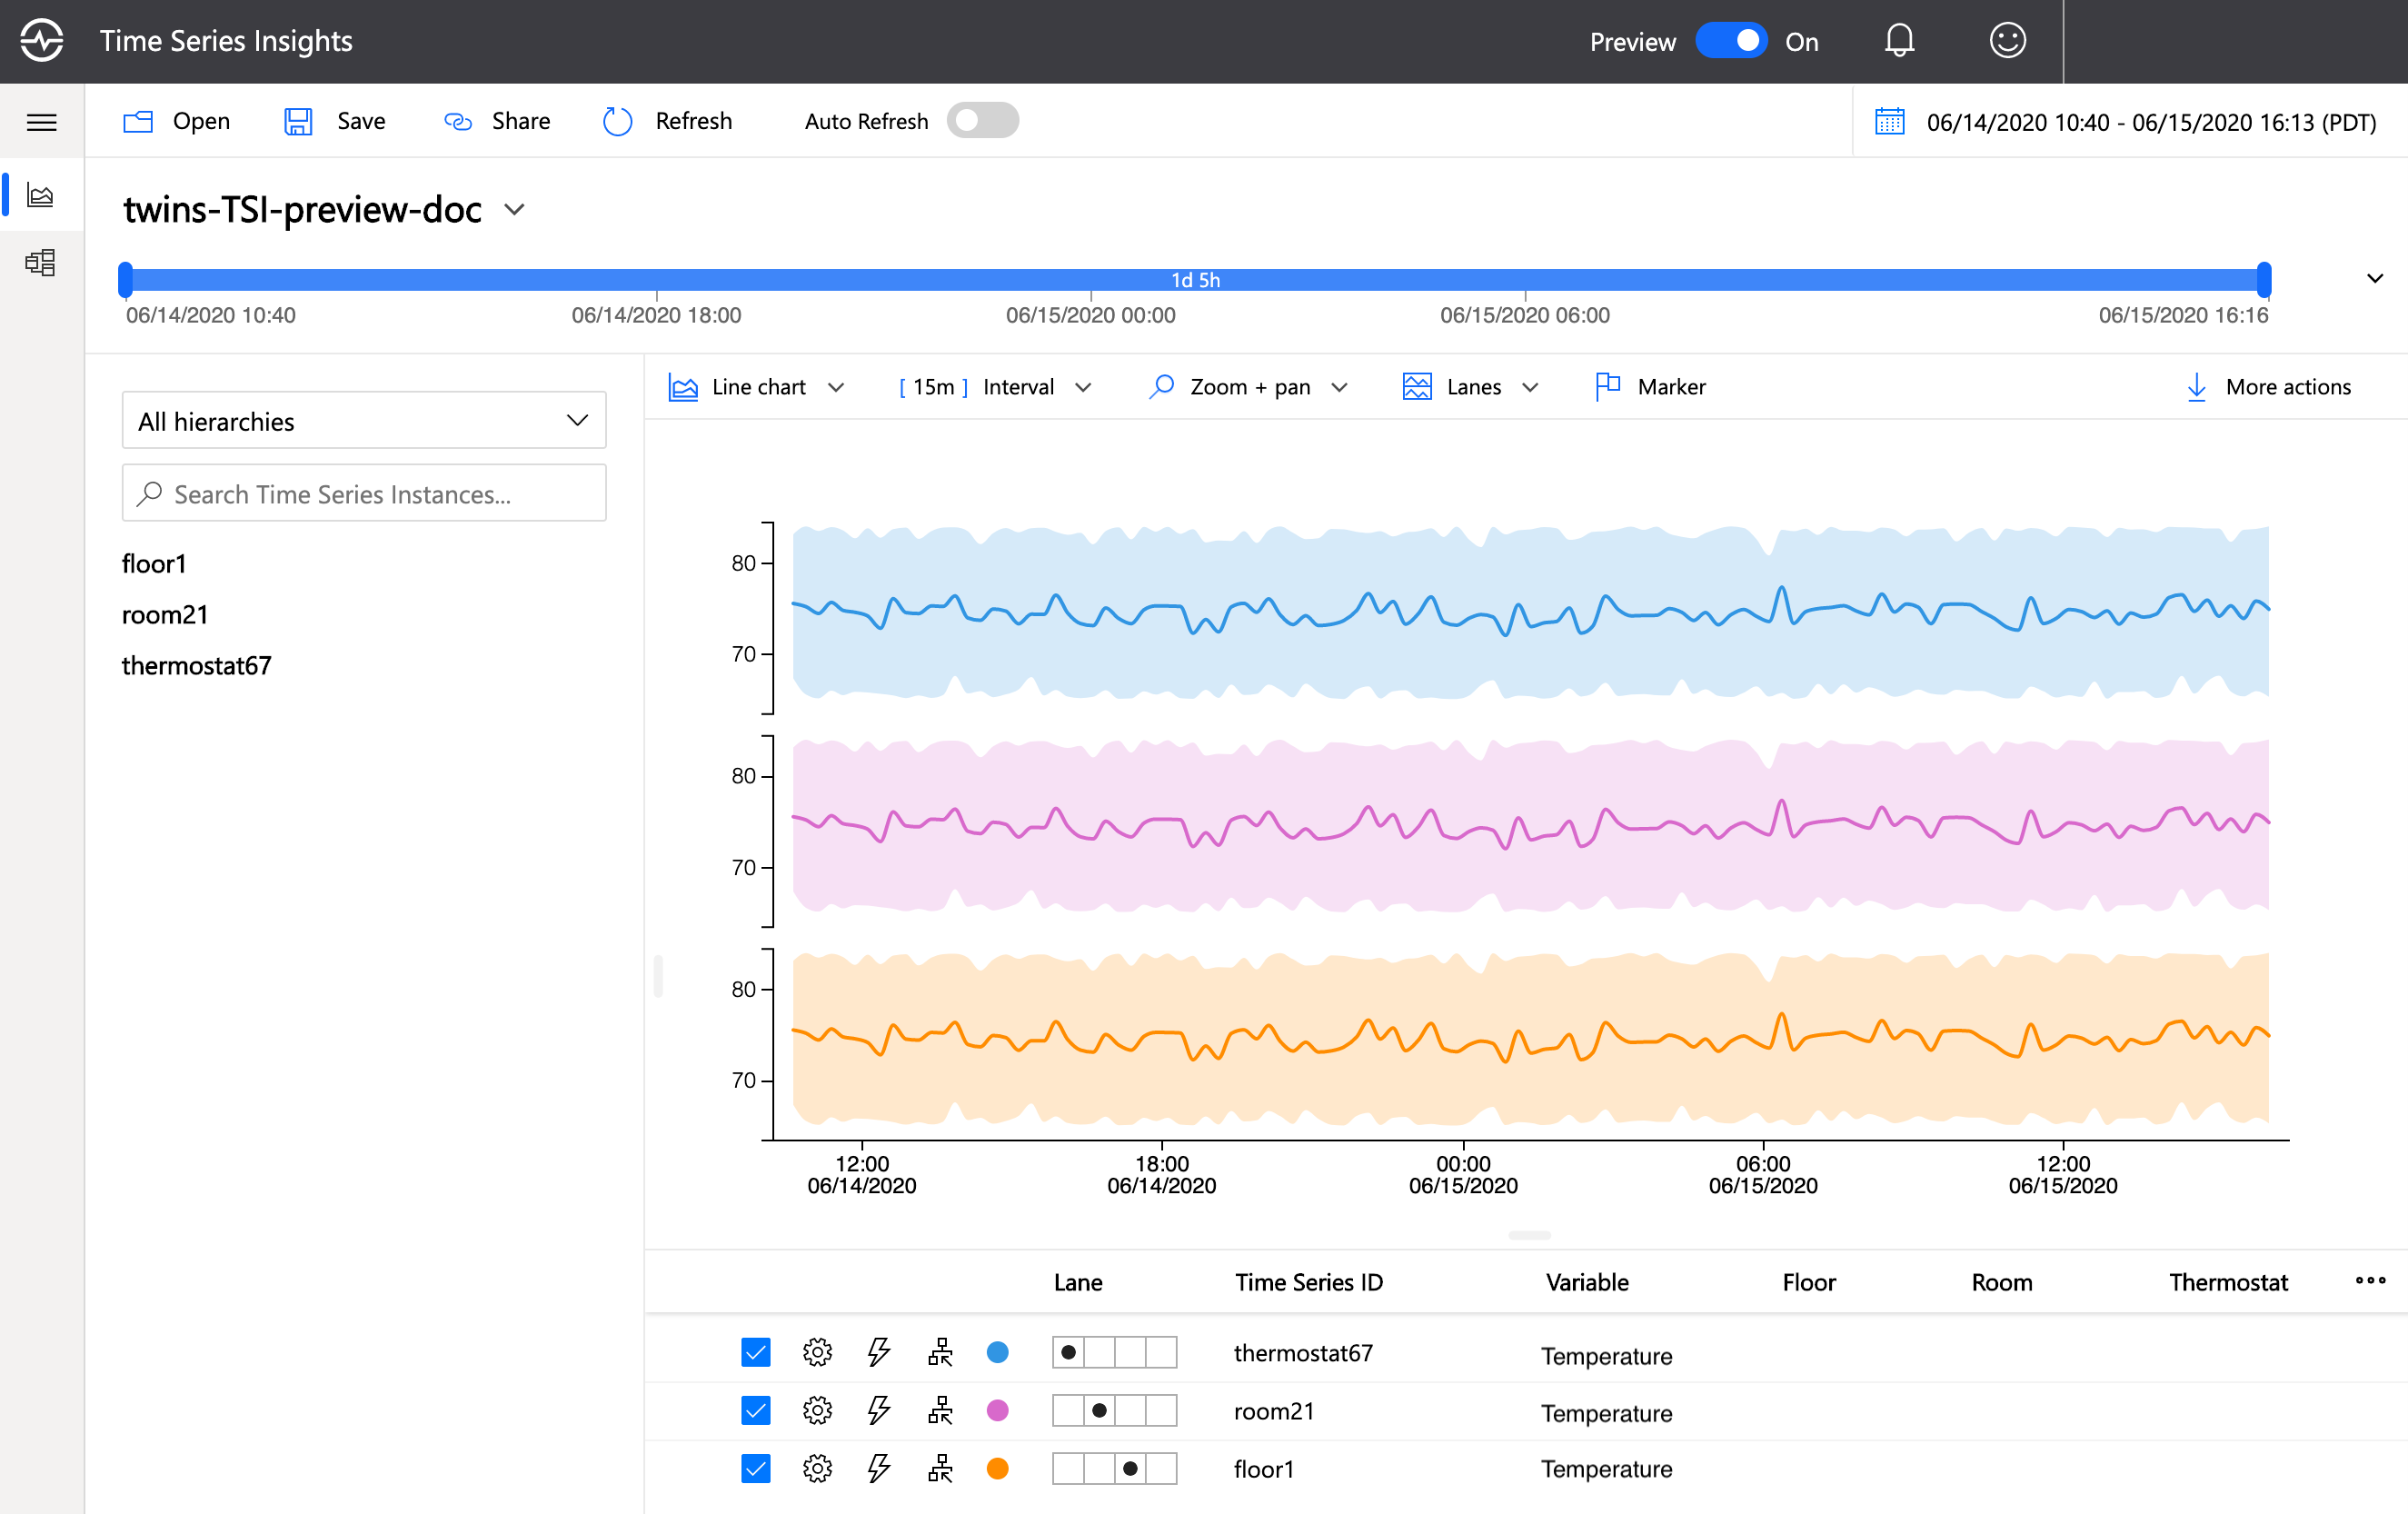This screenshot has width=2408, height=1514.
Task: Click the Save disk icon
Action: click(298, 122)
